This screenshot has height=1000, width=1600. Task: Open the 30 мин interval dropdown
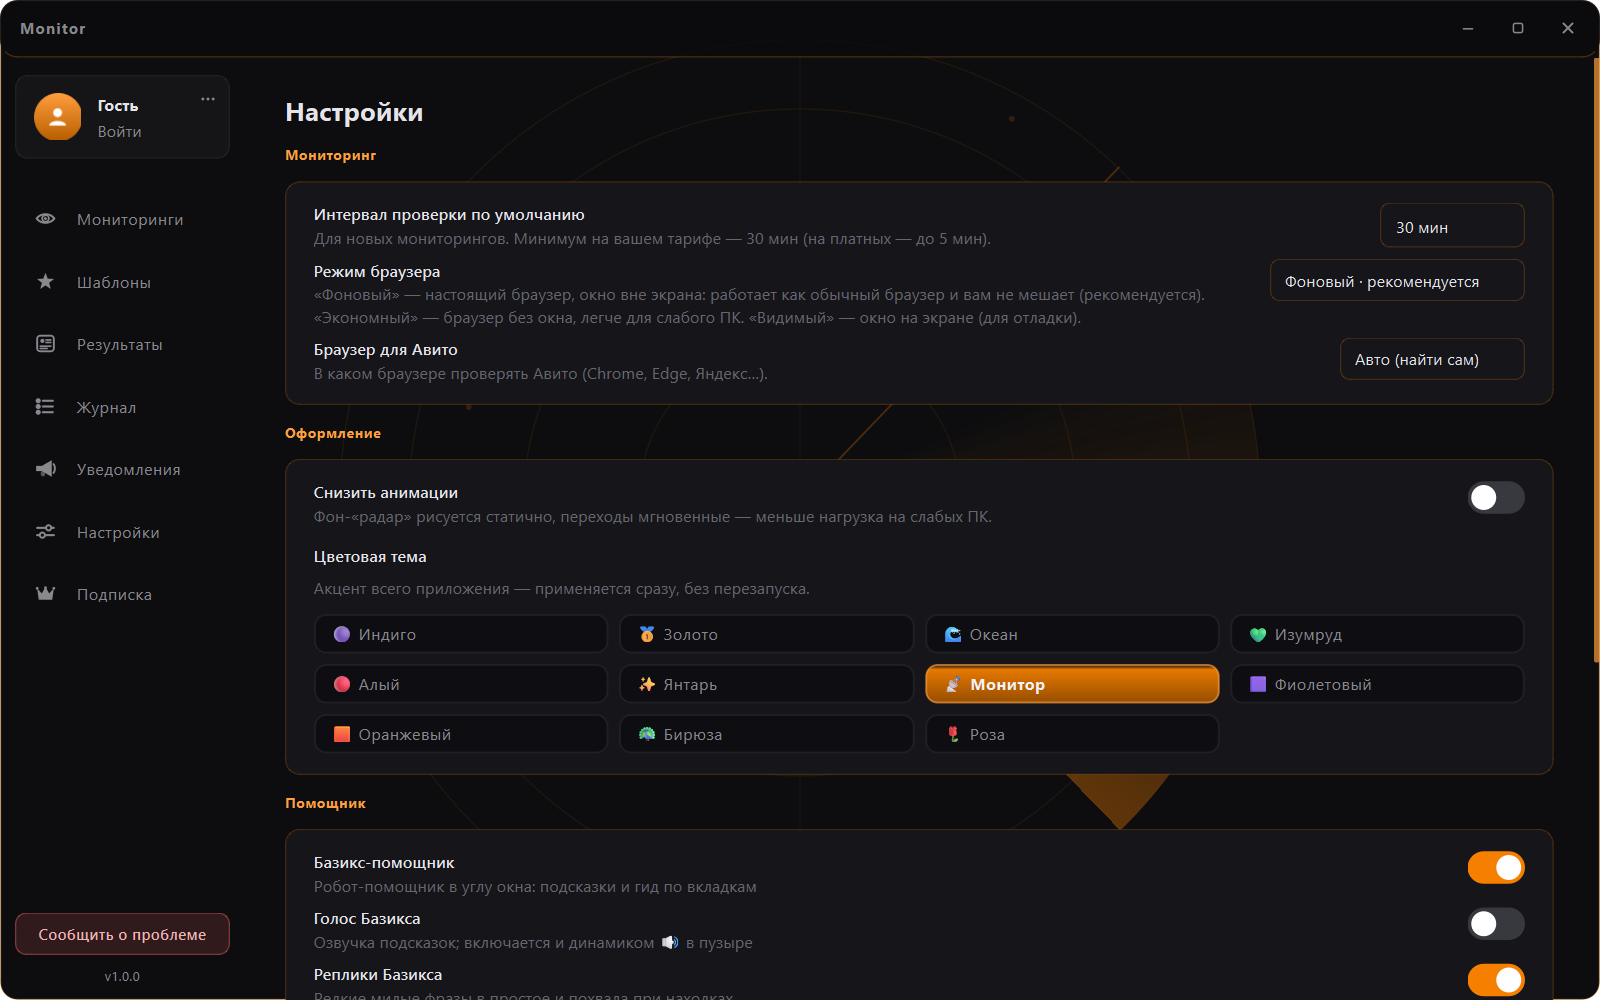pos(1452,226)
